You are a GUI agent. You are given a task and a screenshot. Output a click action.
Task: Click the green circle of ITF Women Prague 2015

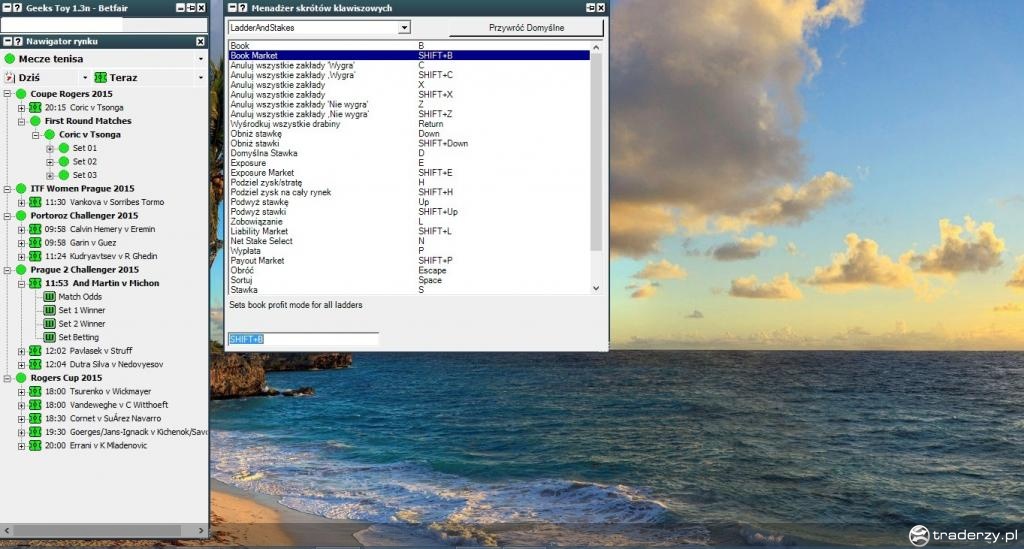(x=22, y=189)
